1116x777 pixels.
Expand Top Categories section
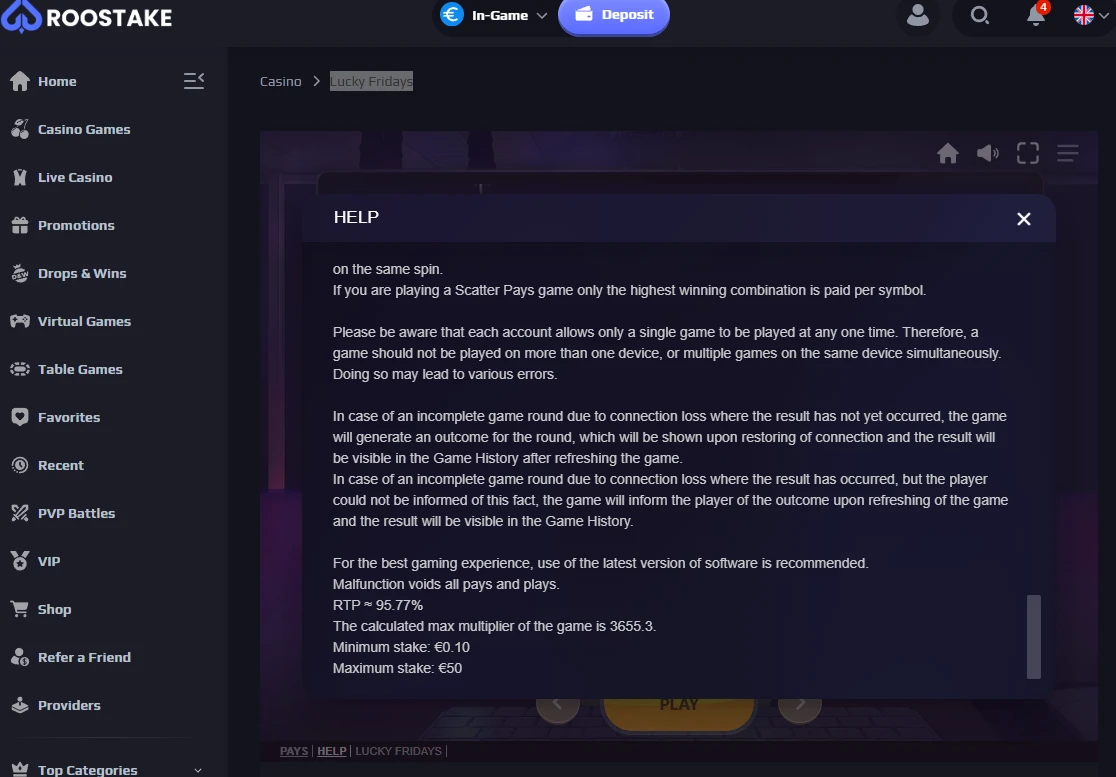(107, 769)
